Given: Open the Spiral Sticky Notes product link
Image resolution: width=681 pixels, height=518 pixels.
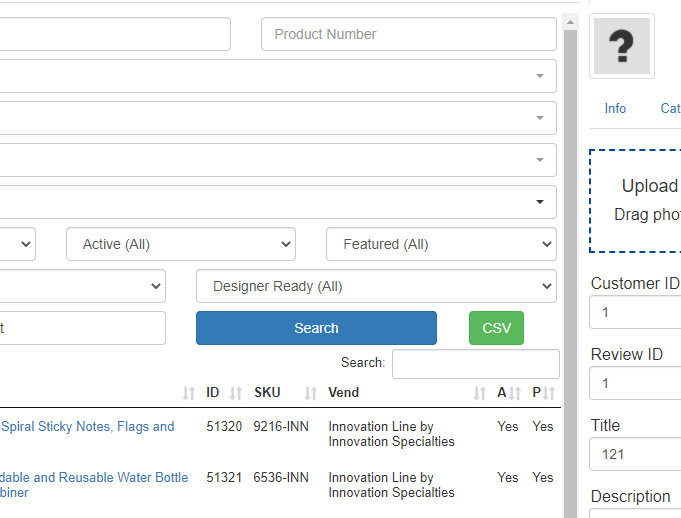Looking at the screenshot, I should pyautogui.click(x=88, y=427).
